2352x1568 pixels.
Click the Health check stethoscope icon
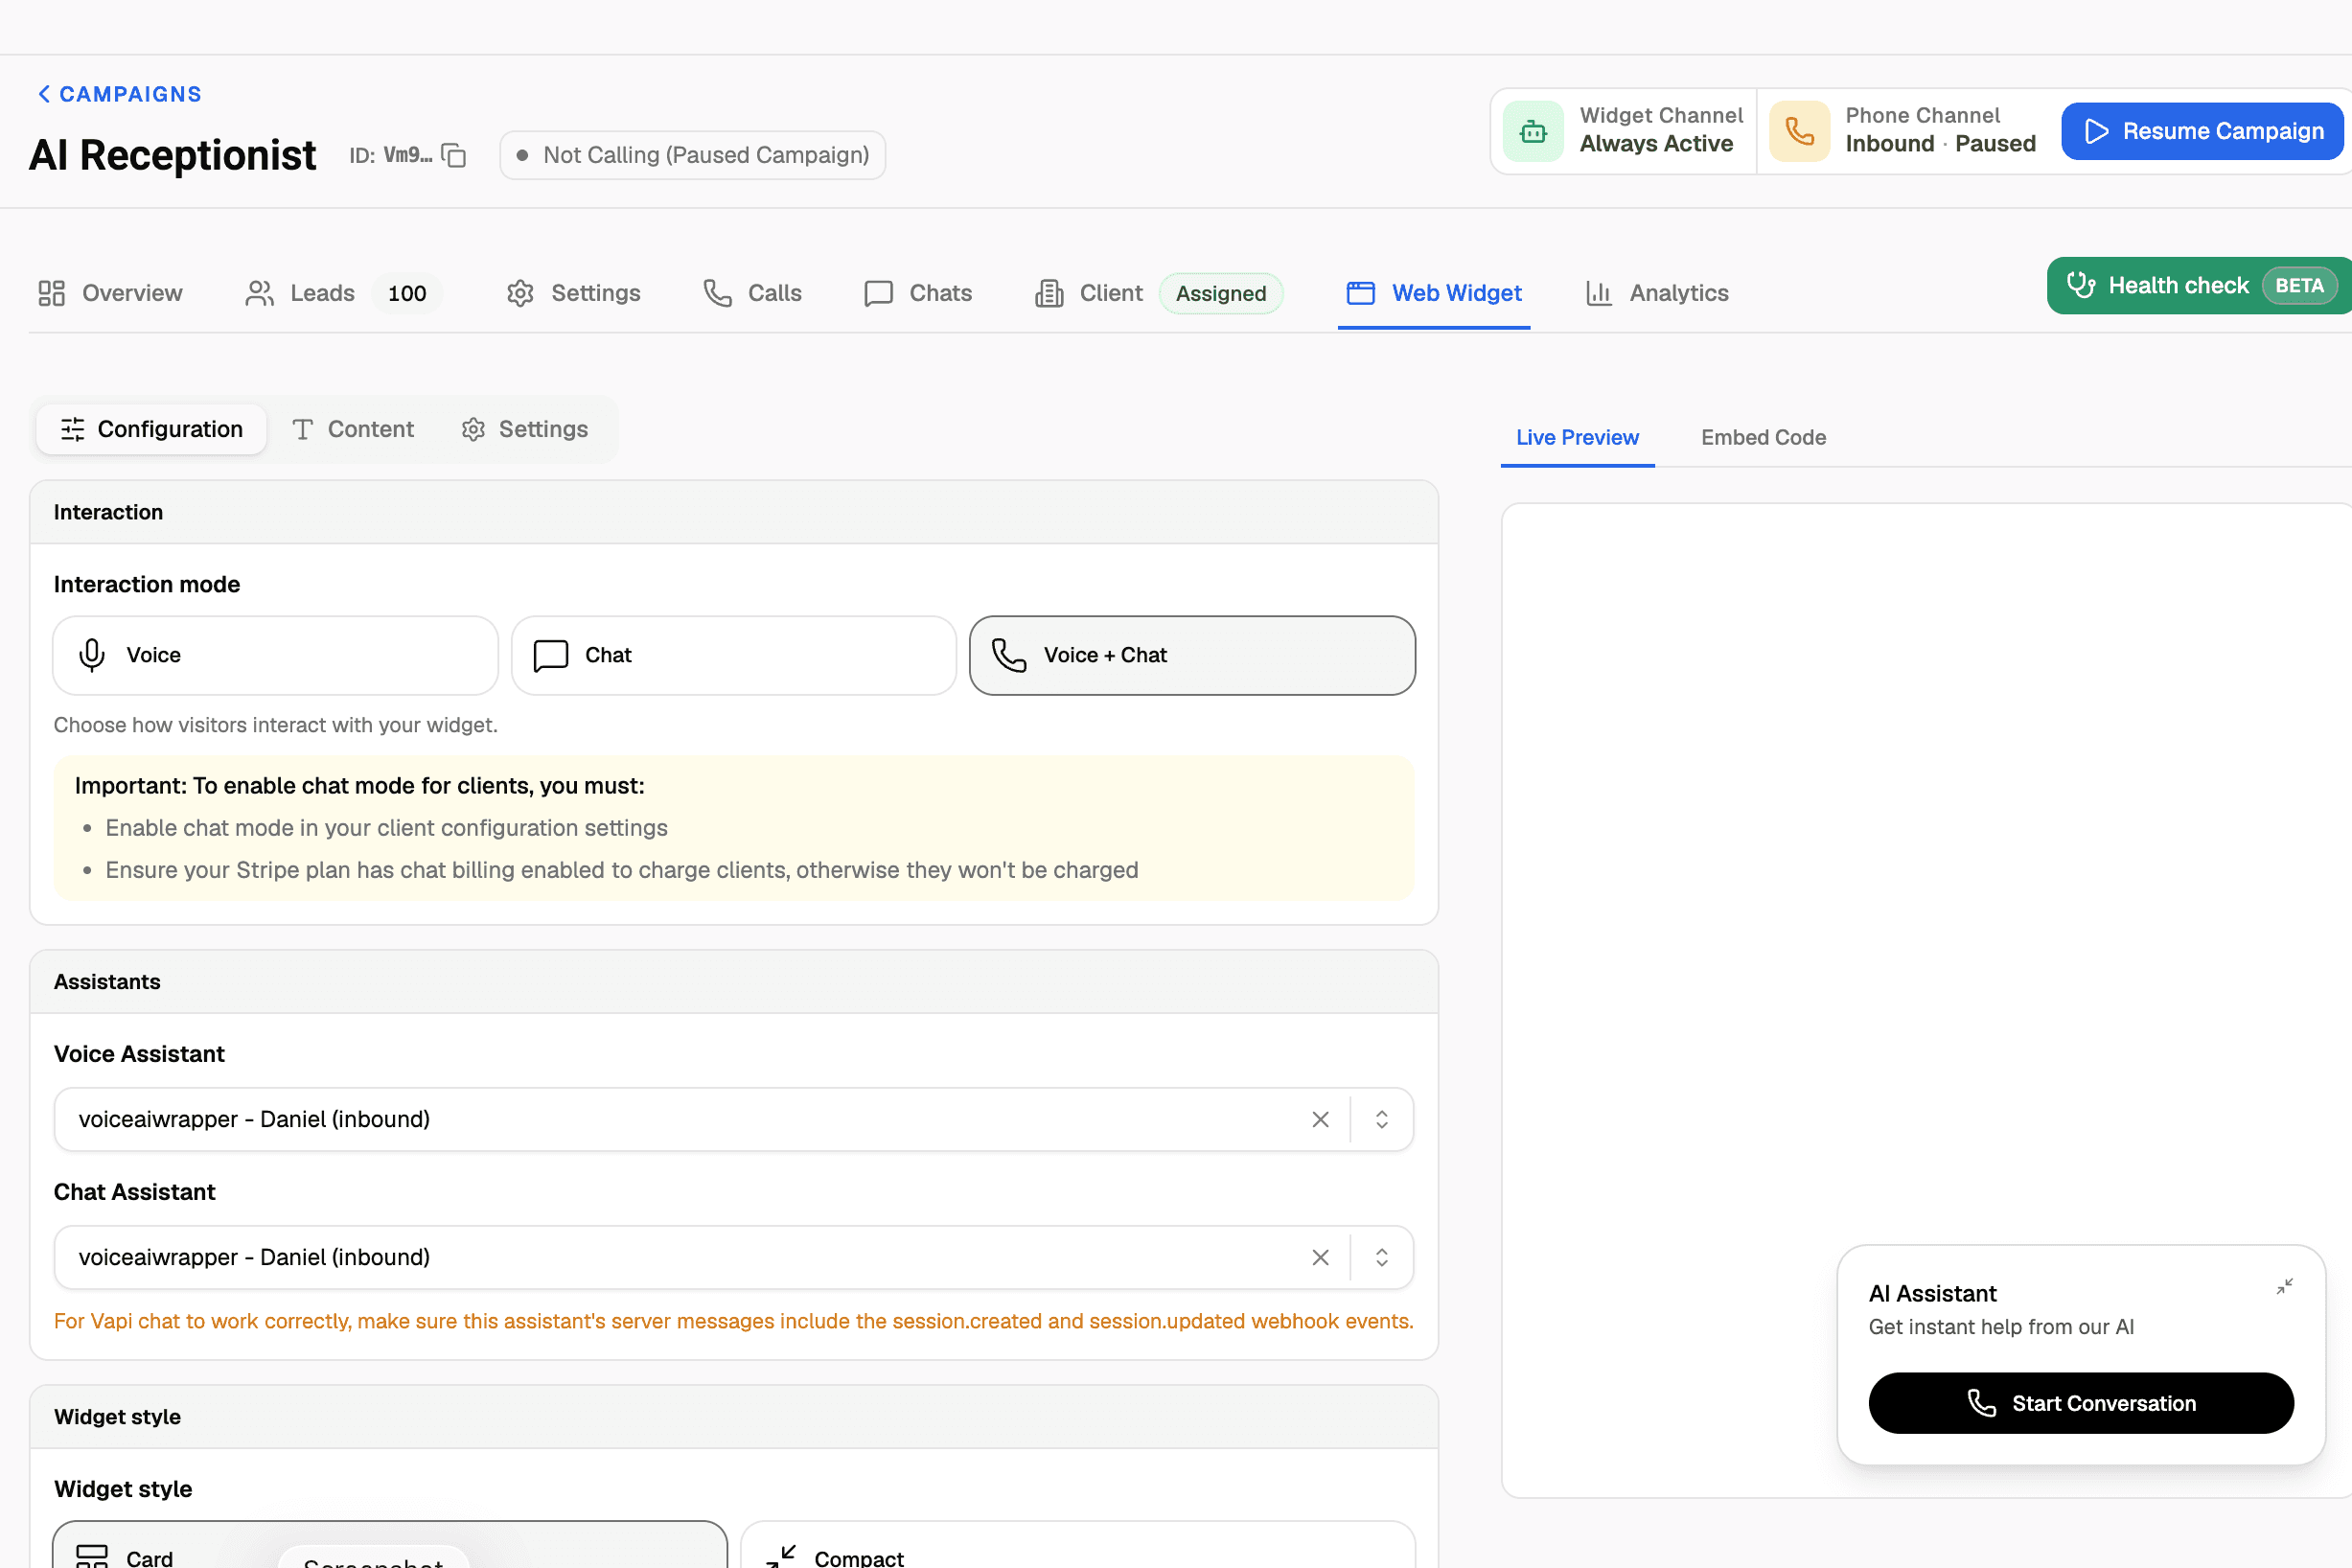coord(2081,285)
